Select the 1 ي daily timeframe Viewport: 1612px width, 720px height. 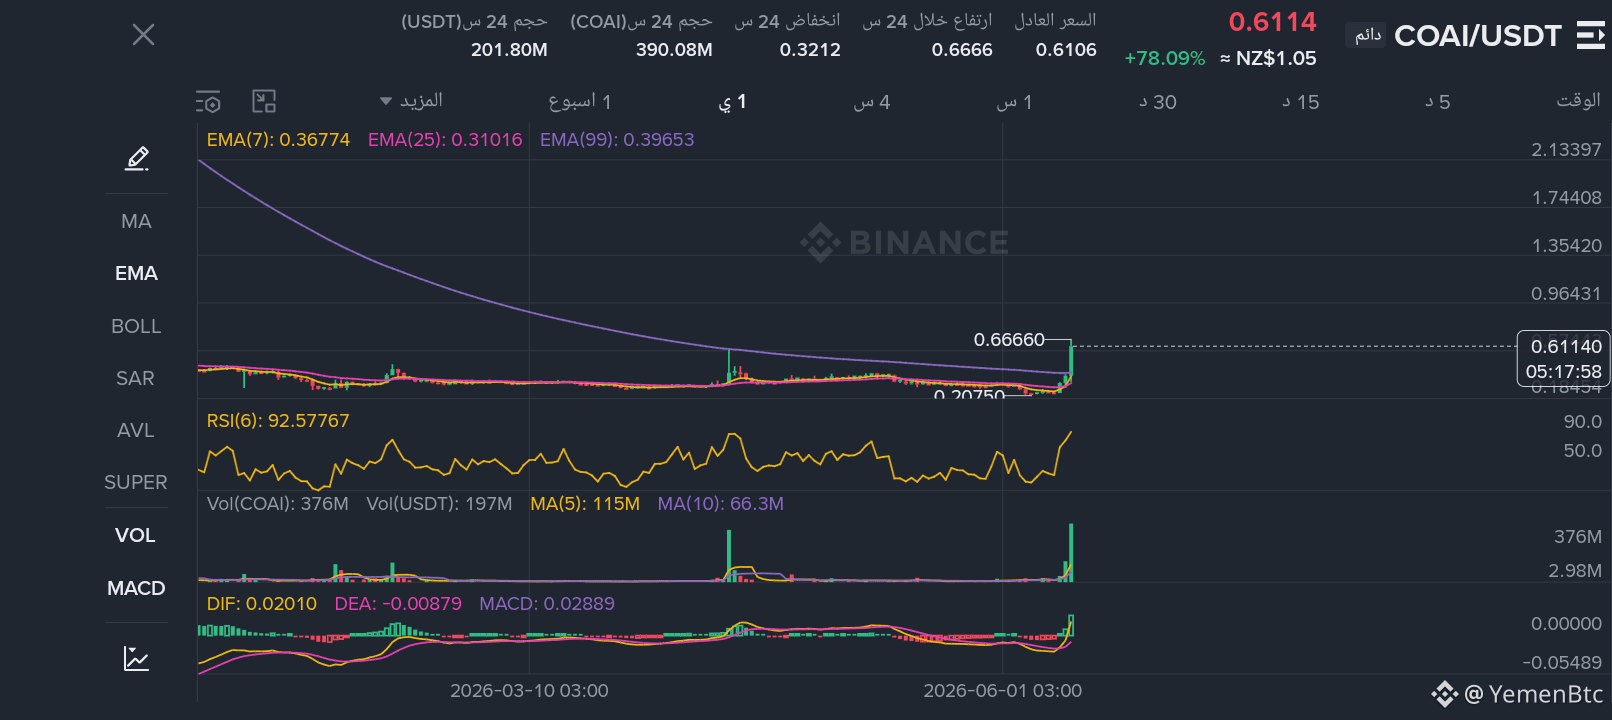(x=732, y=101)
